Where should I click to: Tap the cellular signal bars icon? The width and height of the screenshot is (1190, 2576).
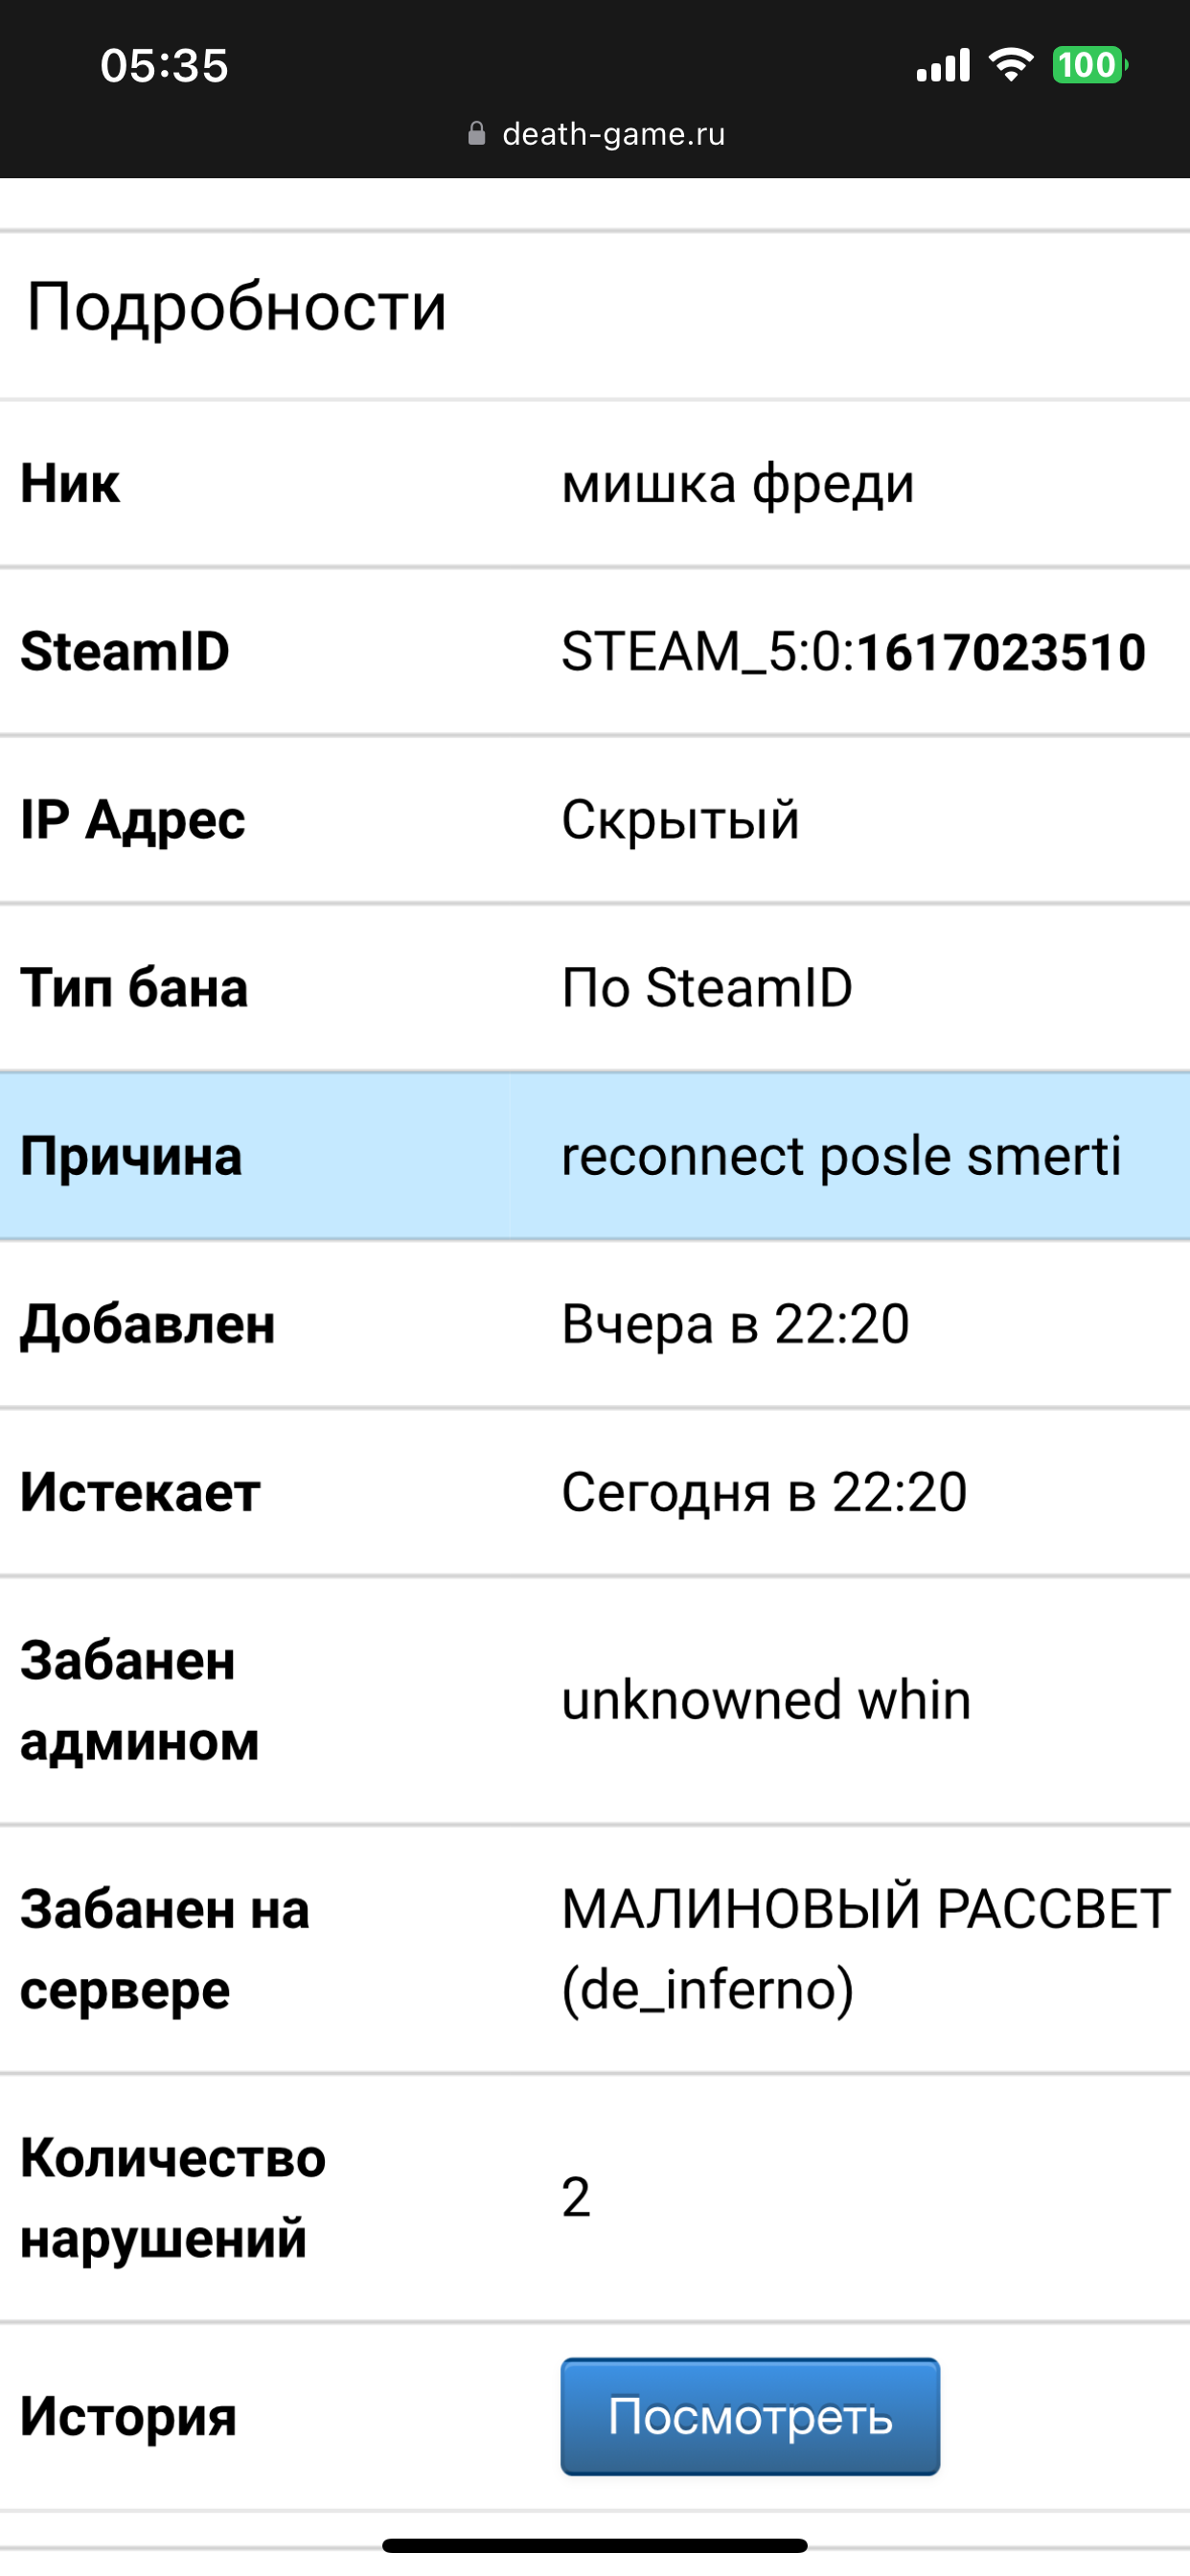pyautogui.click(x=943, y=65)
